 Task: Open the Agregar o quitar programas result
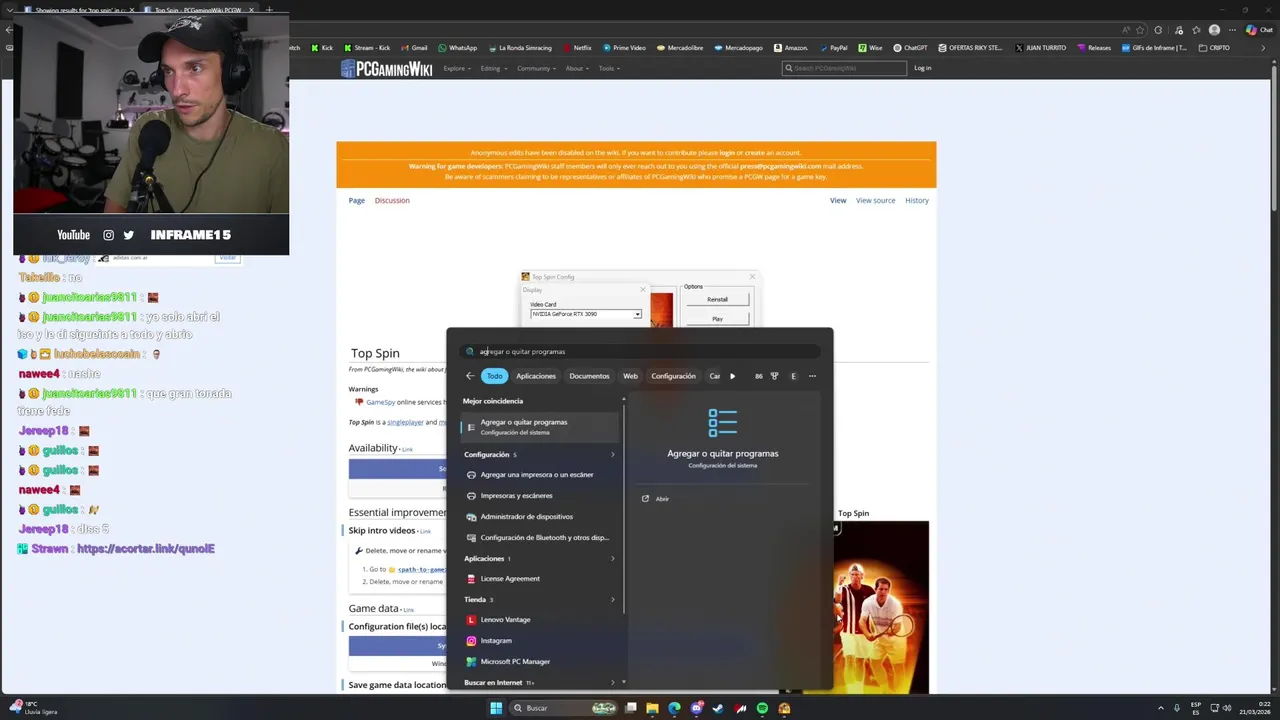[x=540, y=426]
